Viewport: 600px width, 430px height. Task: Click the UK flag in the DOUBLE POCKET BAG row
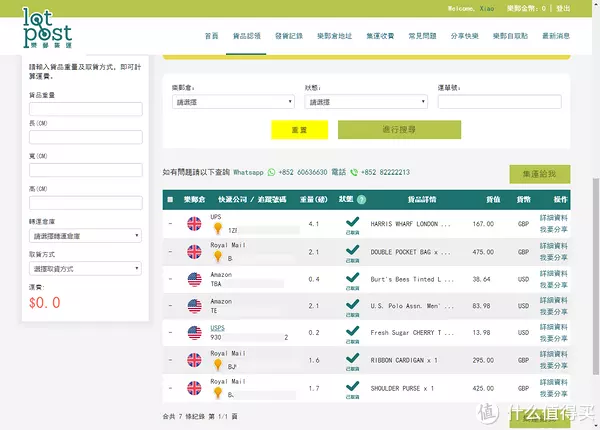click(x=194, y=252)
